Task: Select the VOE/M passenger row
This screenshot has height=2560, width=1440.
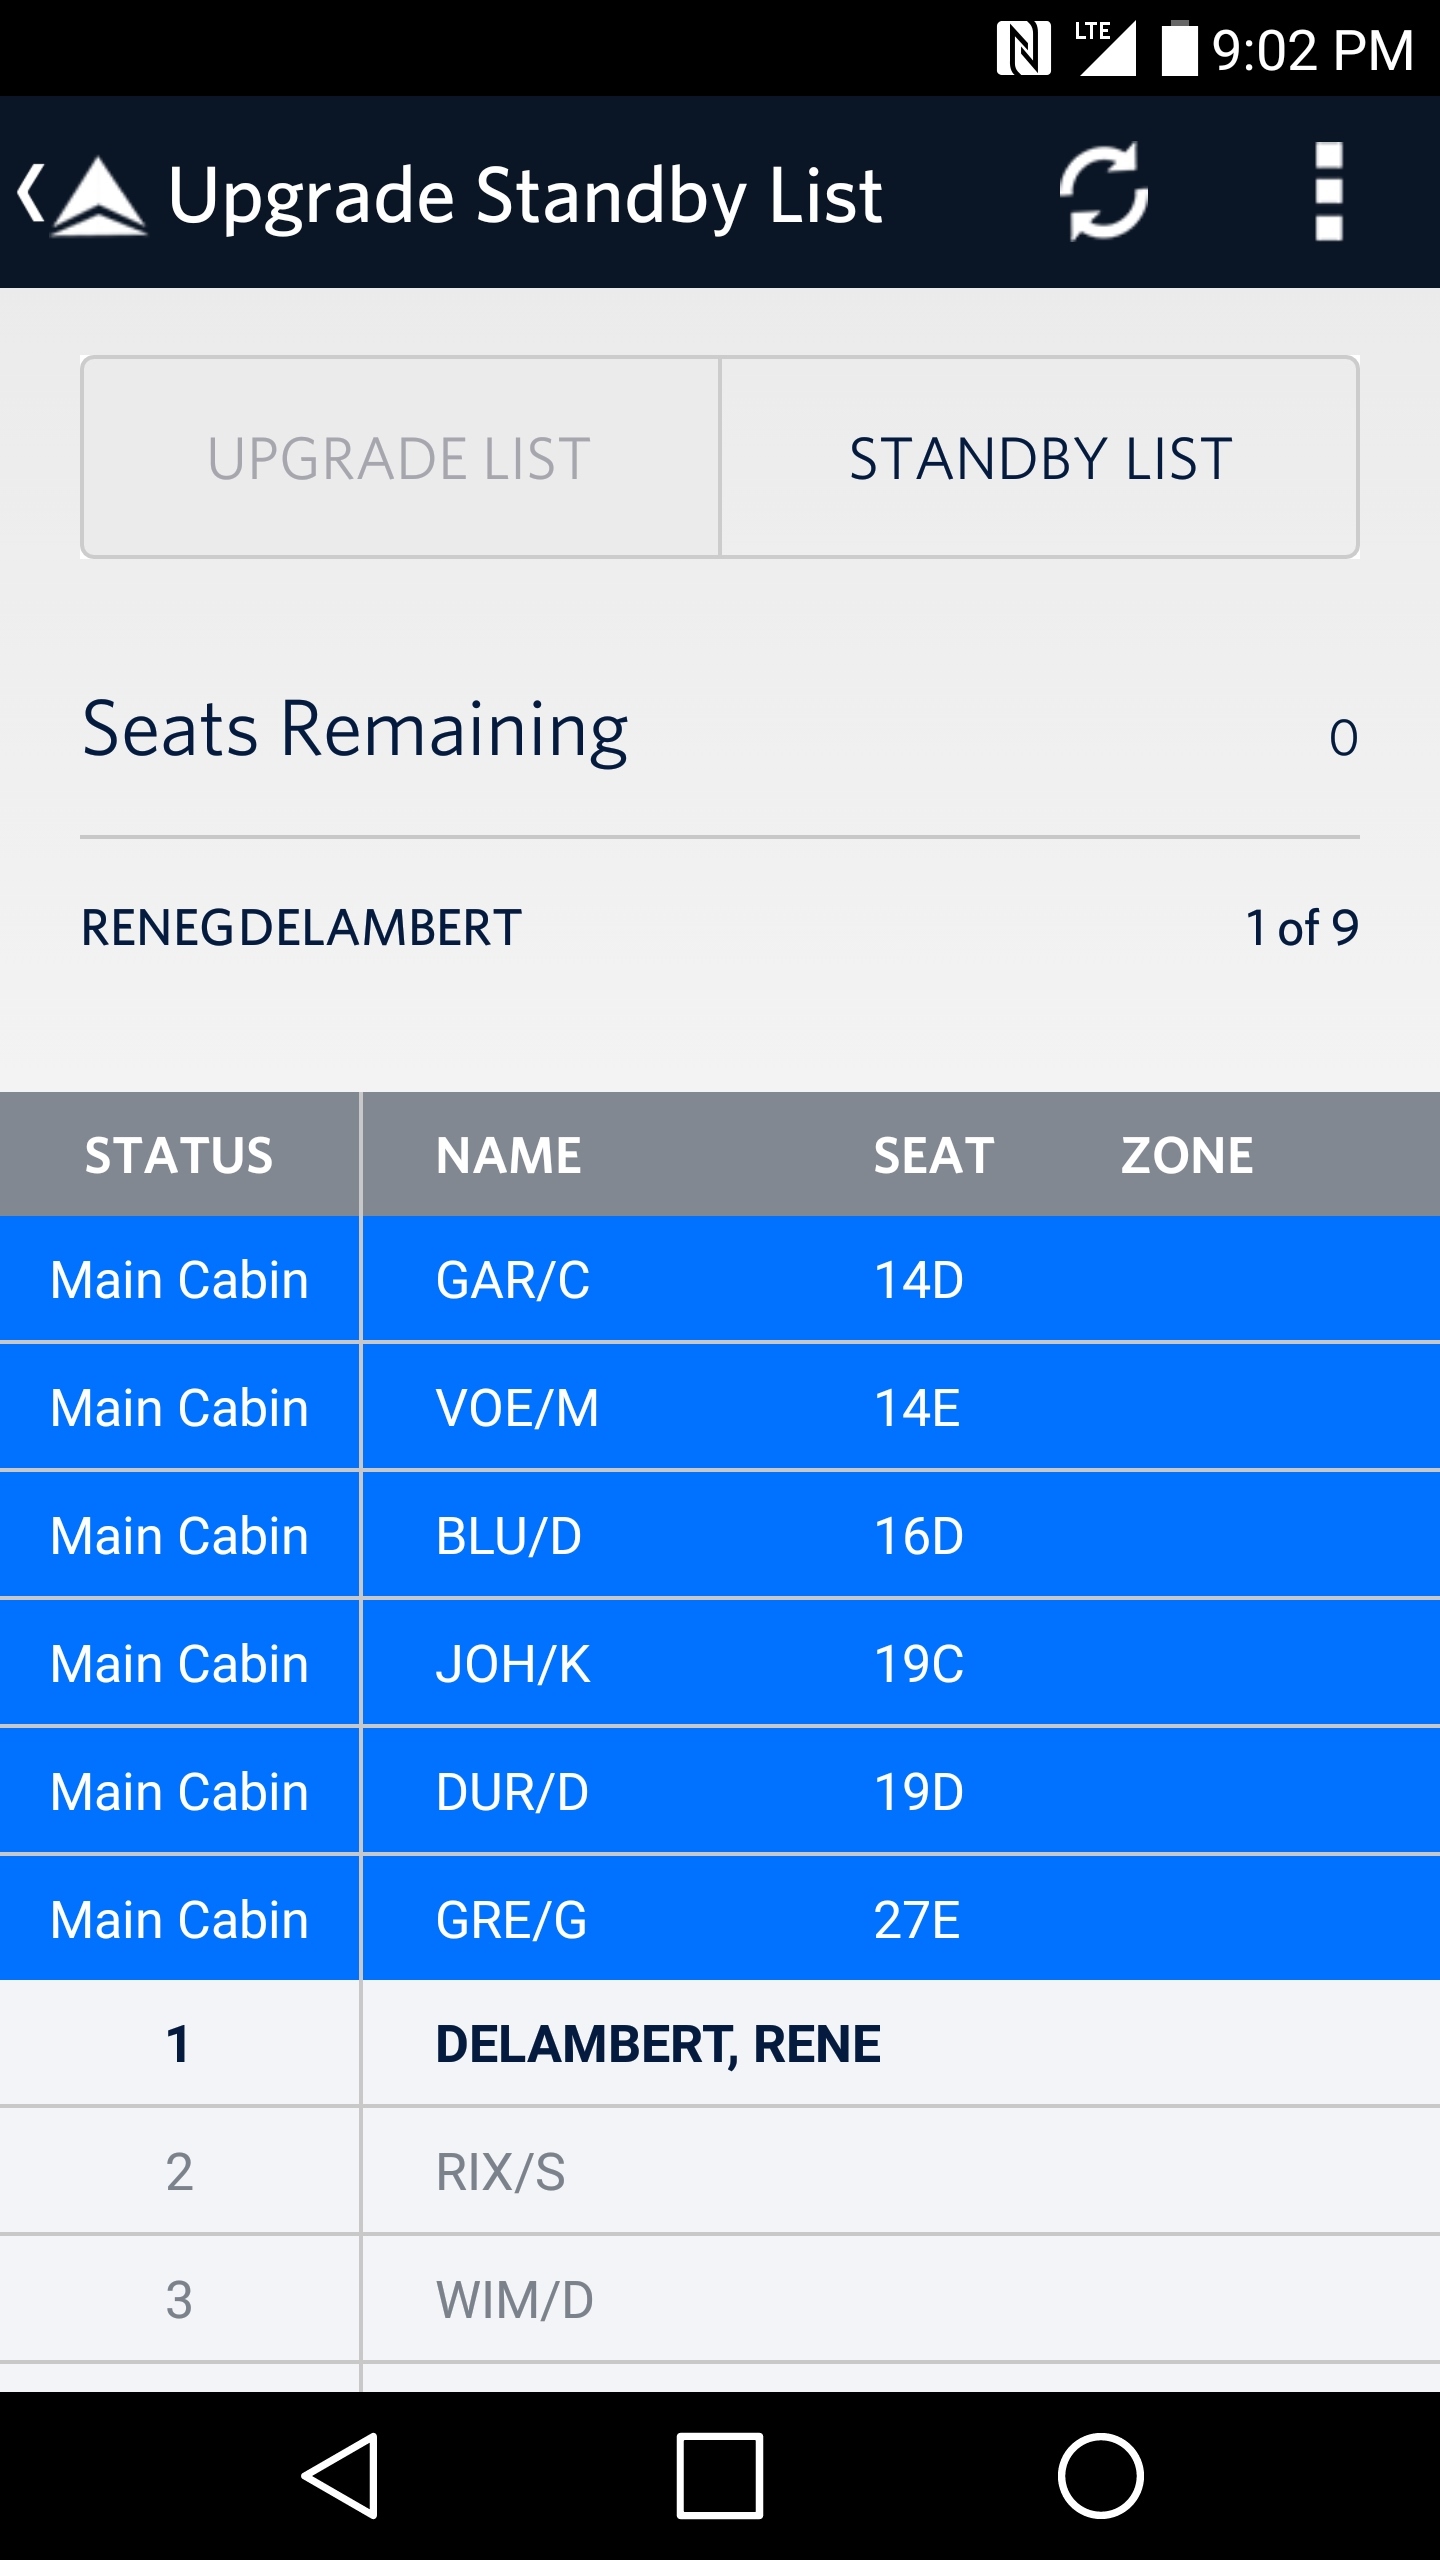Action: click(x=720, y=1408)
